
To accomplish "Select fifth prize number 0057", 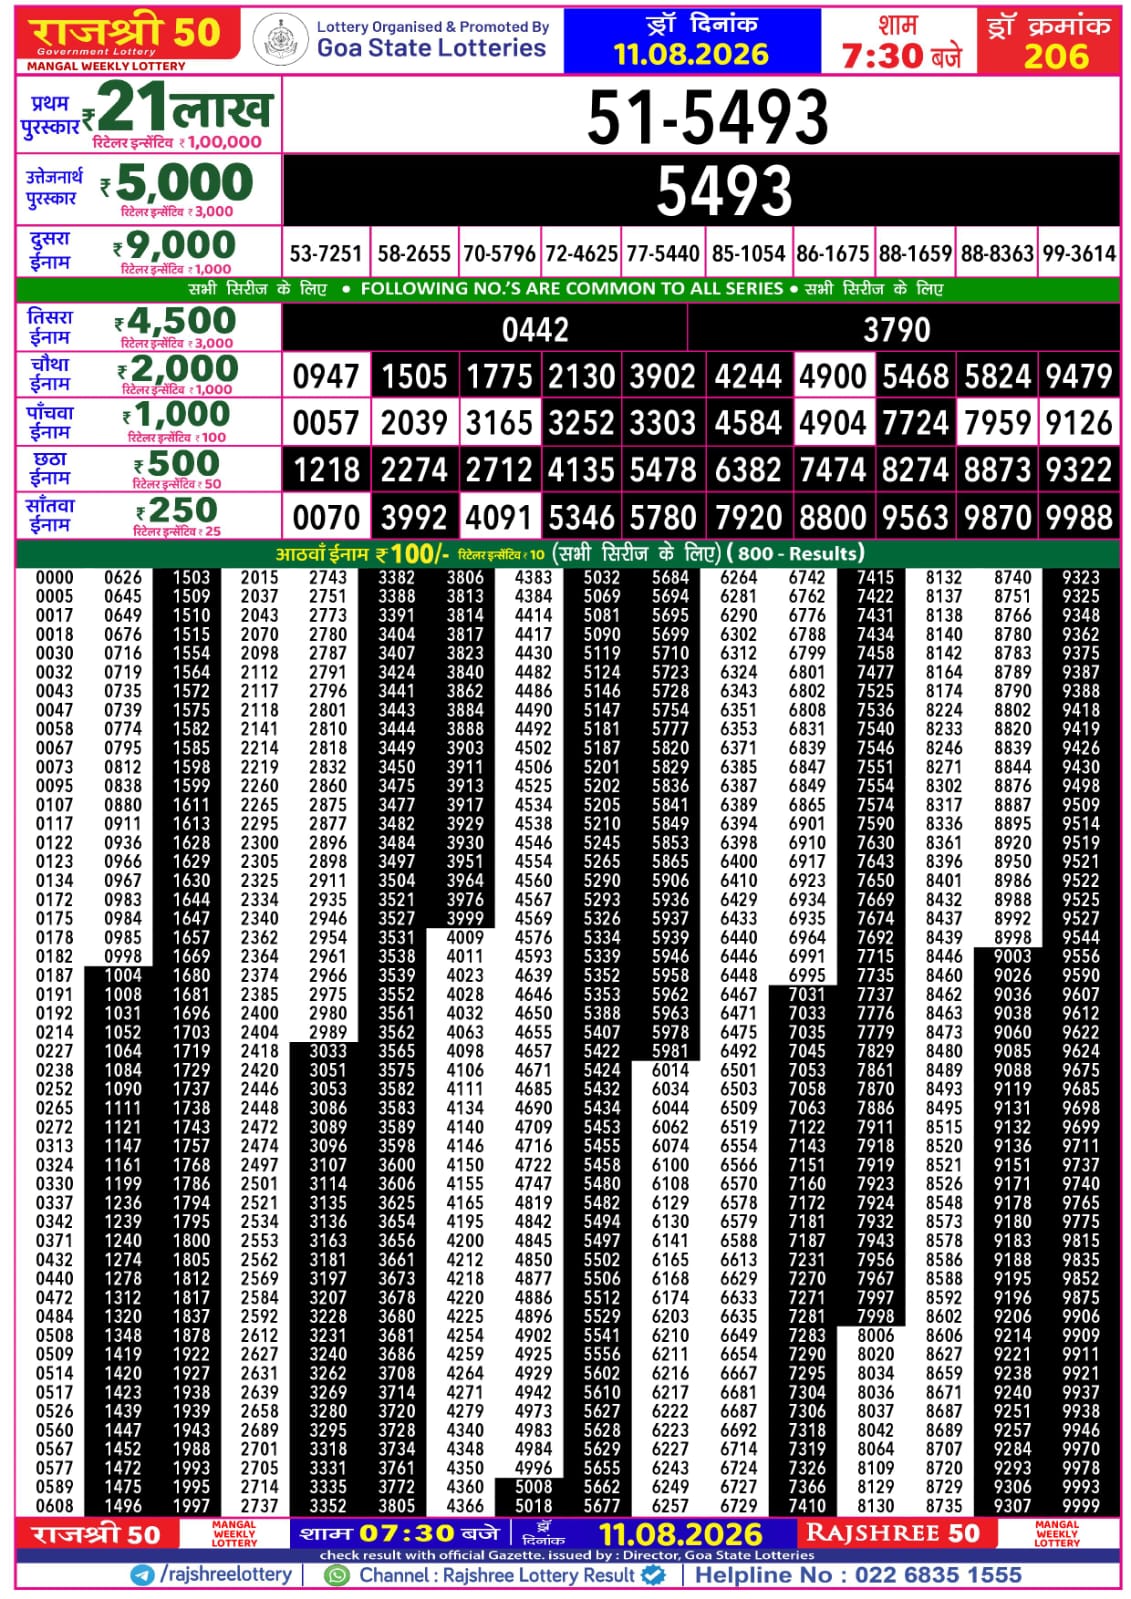I will tap(326, 423).
